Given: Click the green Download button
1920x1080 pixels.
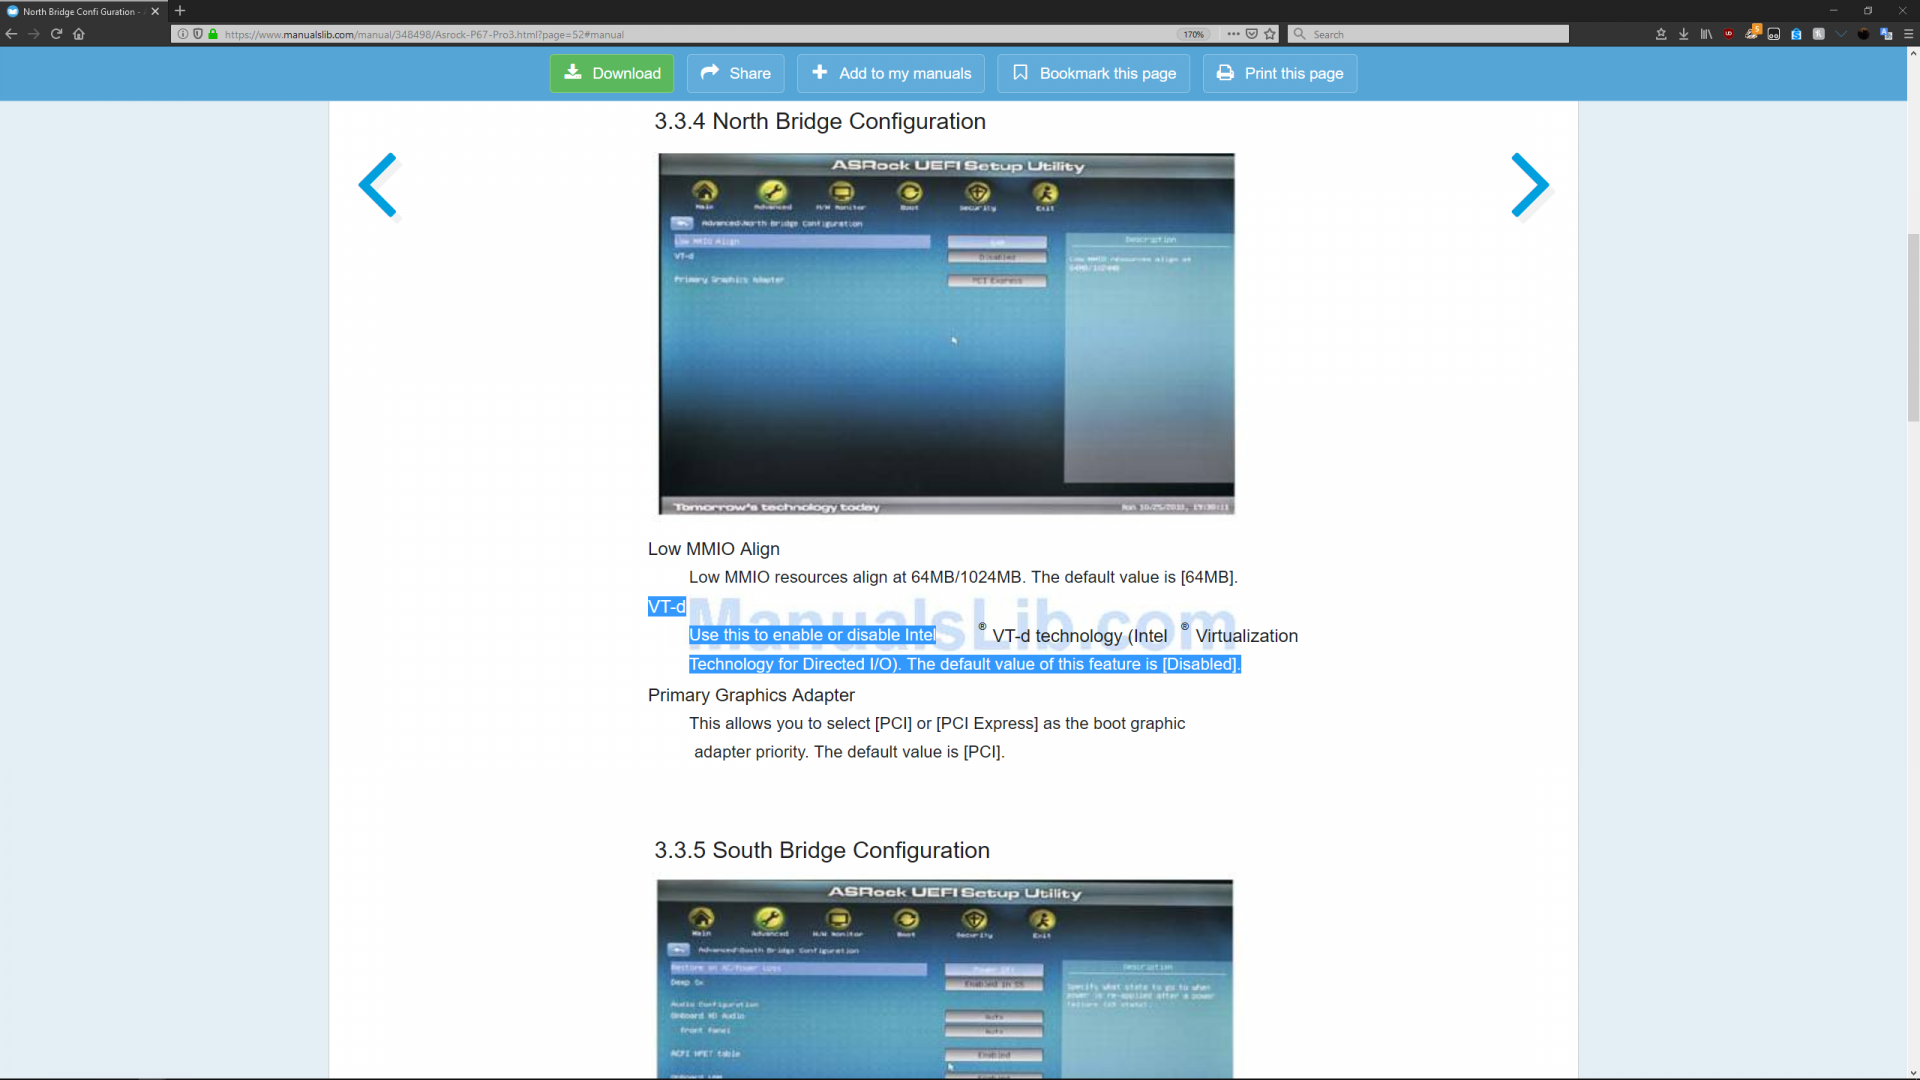Looking at the screenshot, I should (611, 73).
